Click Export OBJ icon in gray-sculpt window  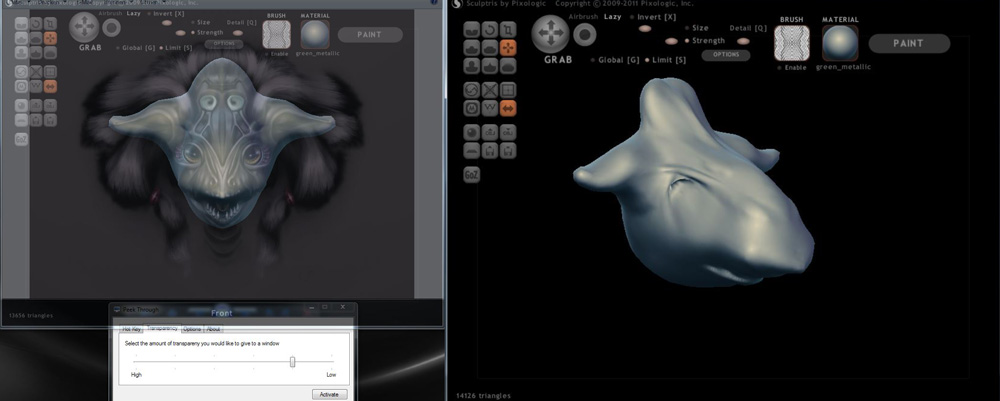(x=508, y=133)
